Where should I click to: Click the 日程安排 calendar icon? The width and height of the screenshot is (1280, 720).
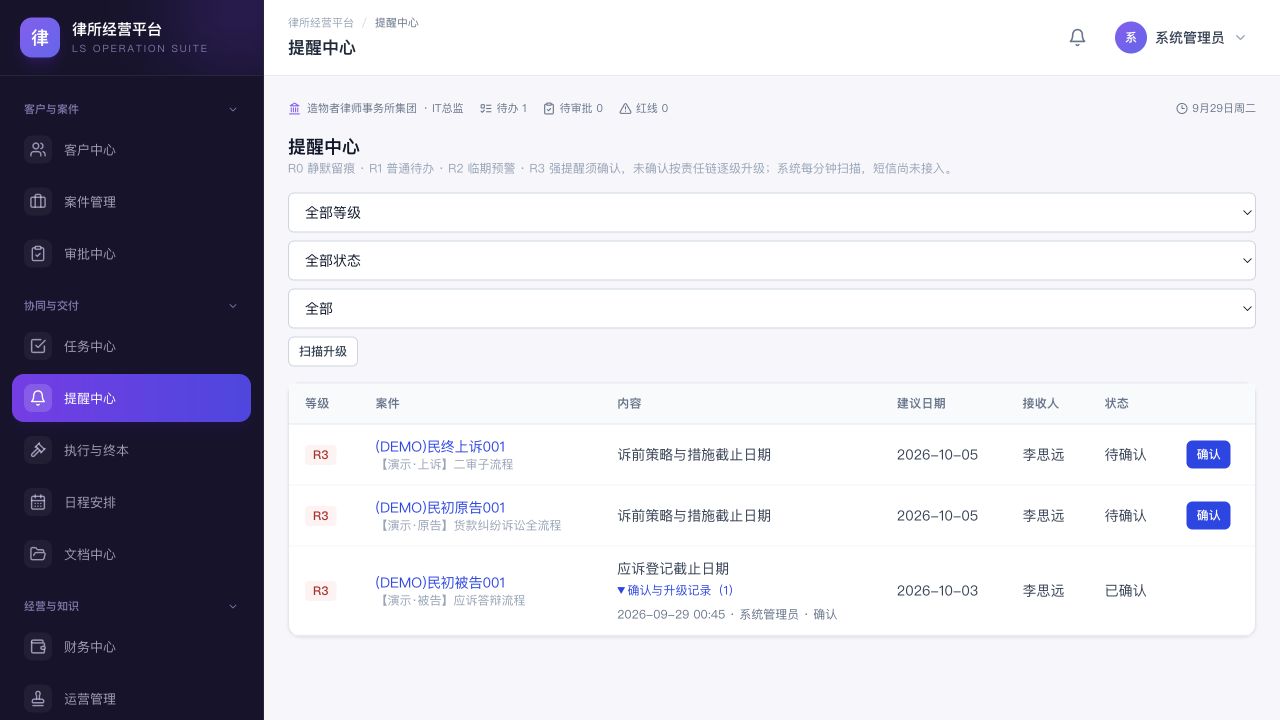[x=38, y=502]
